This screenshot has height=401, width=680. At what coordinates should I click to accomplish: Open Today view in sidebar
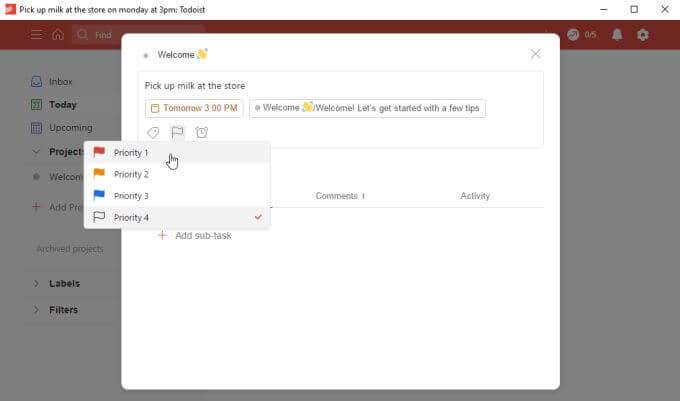tap(62, 104)
